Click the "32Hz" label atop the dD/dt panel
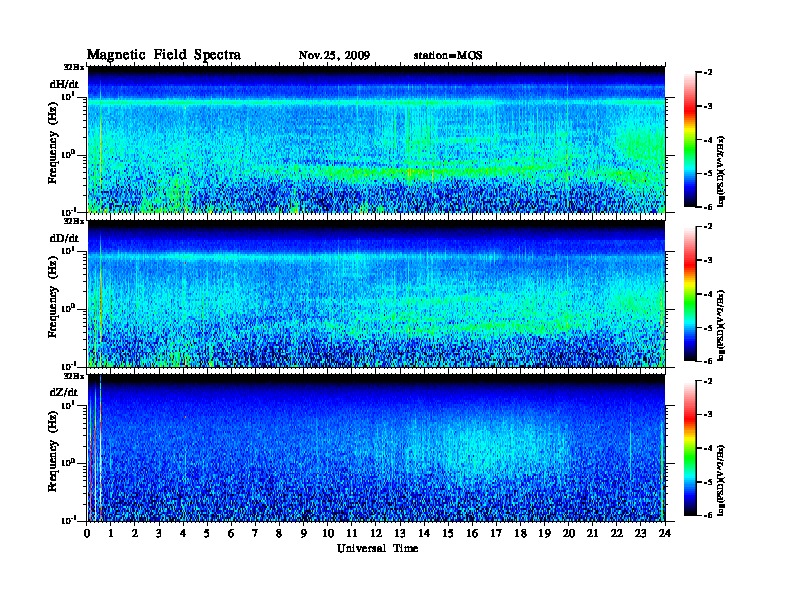The image size is (792, 612). 74,221
